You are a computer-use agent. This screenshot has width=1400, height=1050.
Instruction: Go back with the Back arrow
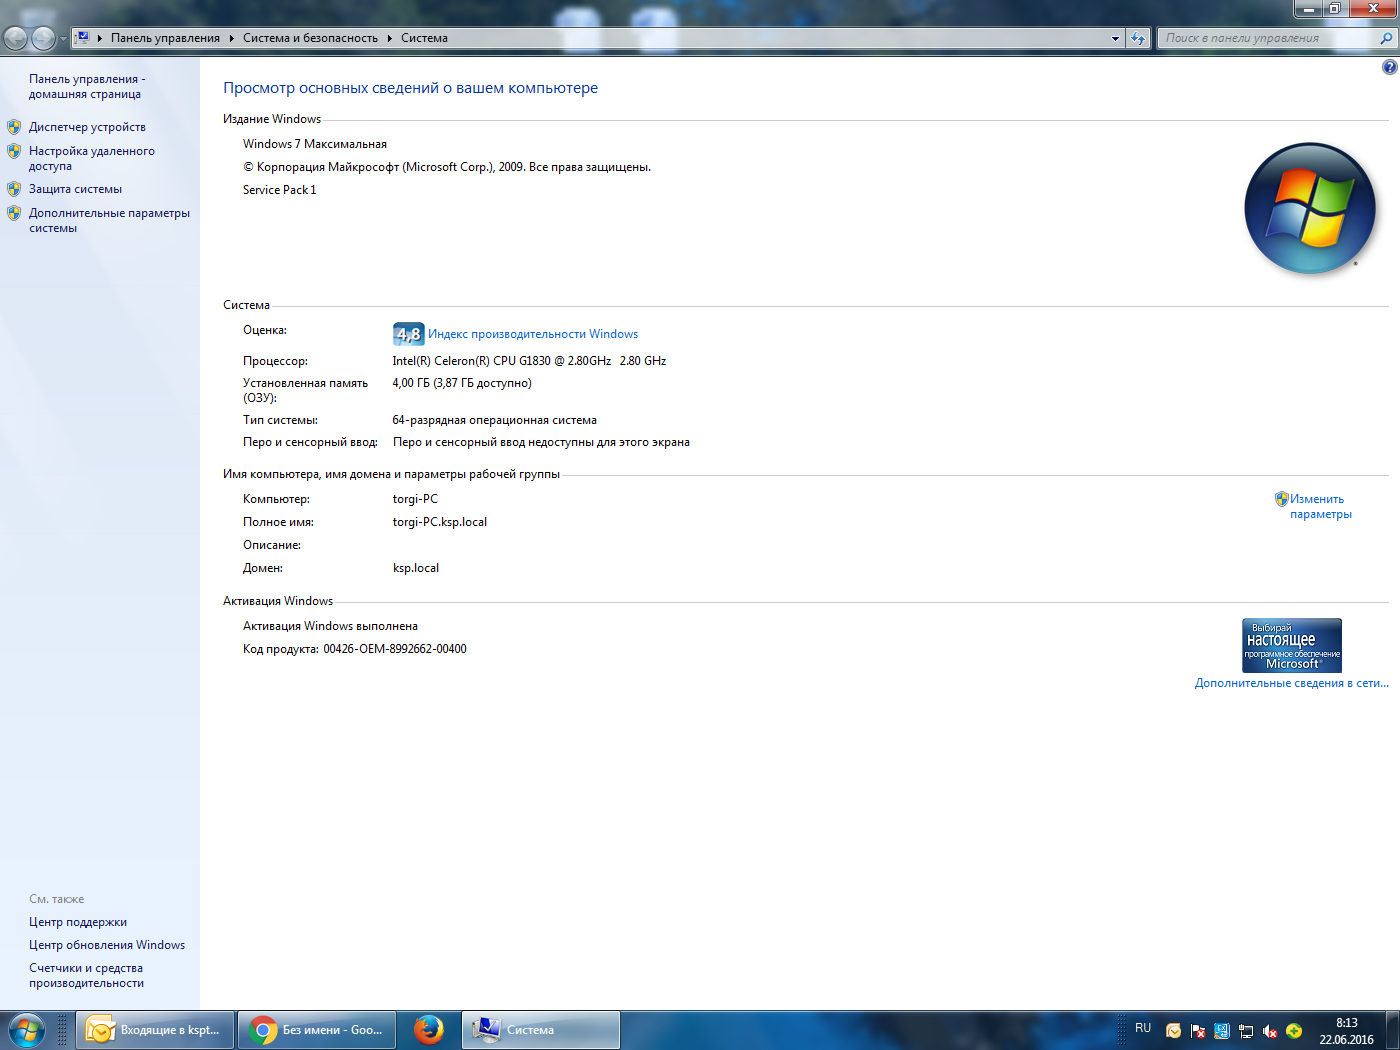16,38
